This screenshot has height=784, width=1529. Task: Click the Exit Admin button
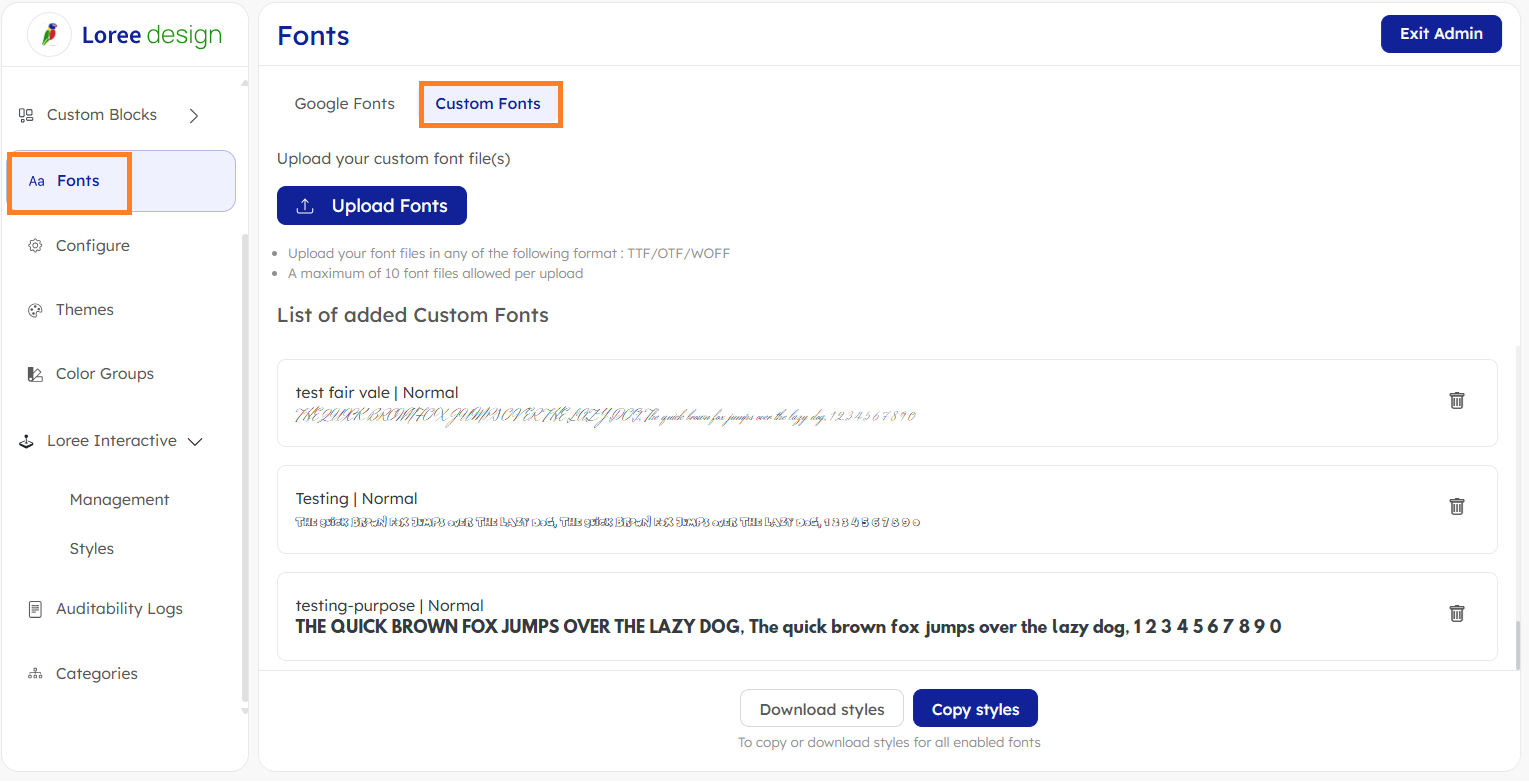coord(1440,34)
